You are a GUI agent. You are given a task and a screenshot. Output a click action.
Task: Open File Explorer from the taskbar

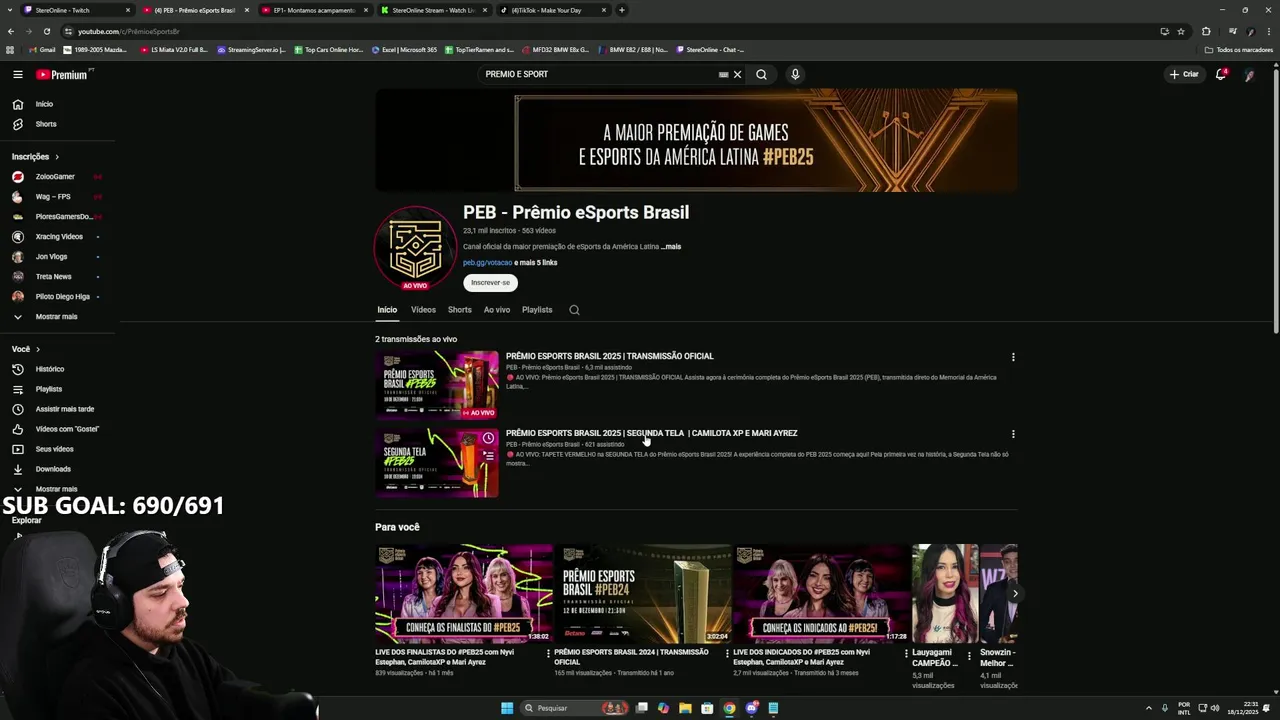(x=685, y=708)
